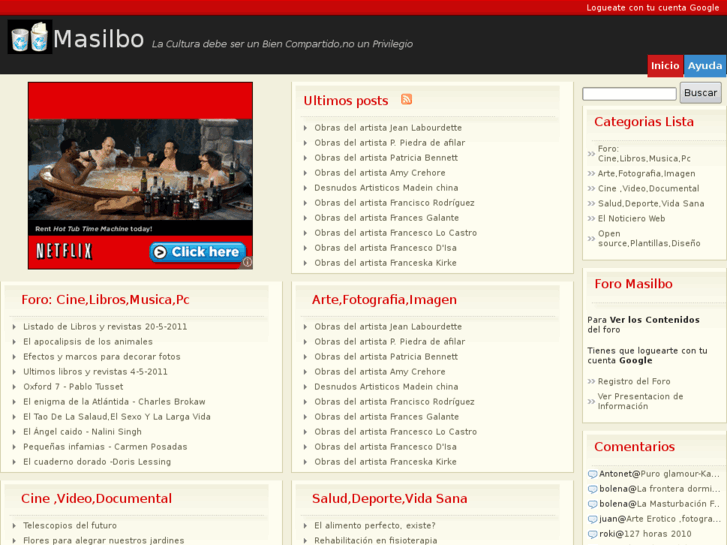Open Franceska Kirke post in Ultimos posts
This screenshot has width=727, height=545.
coord(385,263)
